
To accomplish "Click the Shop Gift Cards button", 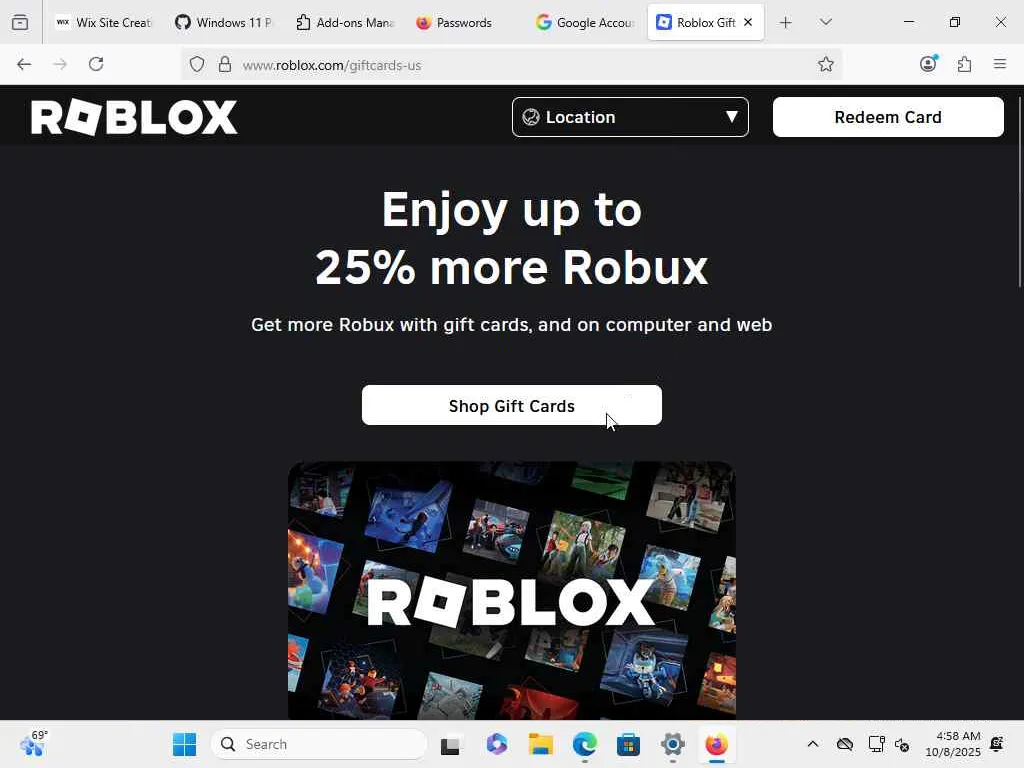I will pyautogui.click(x=512, y=406).
